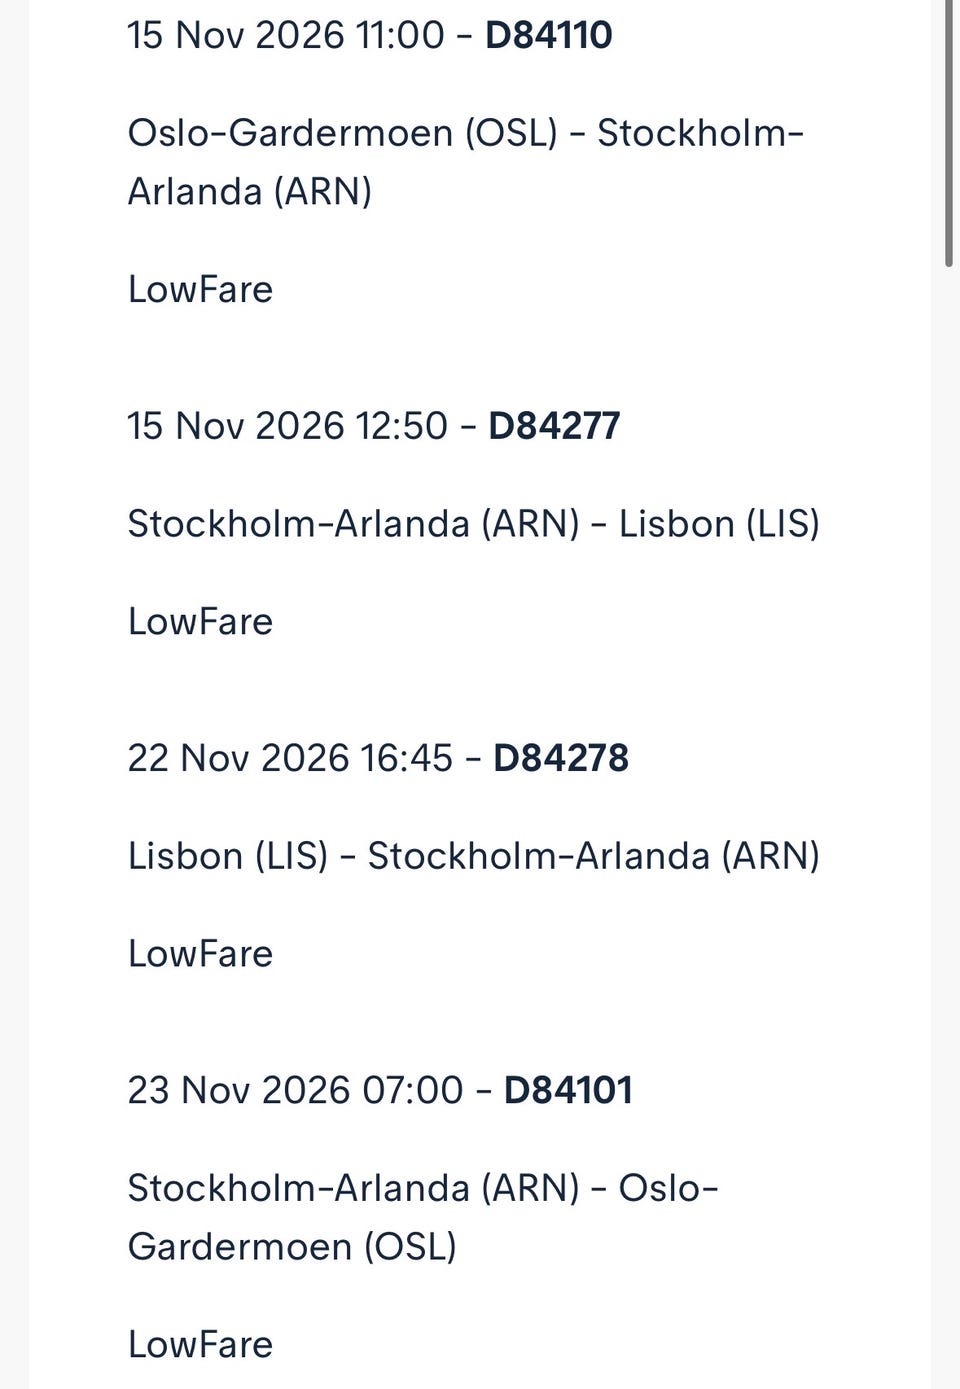The height and width of the screenshot is (1389, 960).
Task: Click Gardermoen (OSL) text in last flight
Action: [292, 1247]
